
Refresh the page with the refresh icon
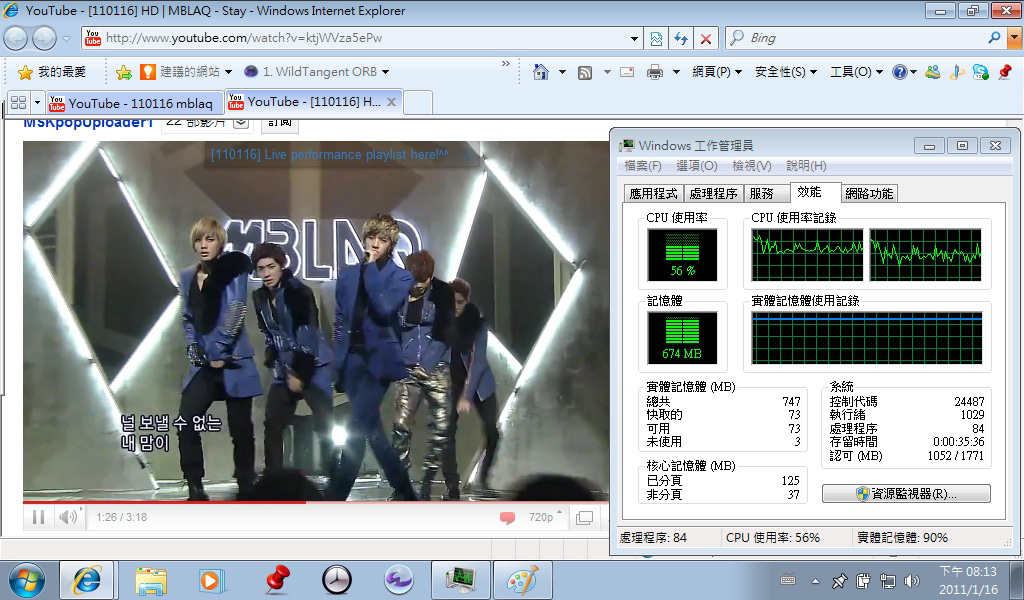[681, 39]
